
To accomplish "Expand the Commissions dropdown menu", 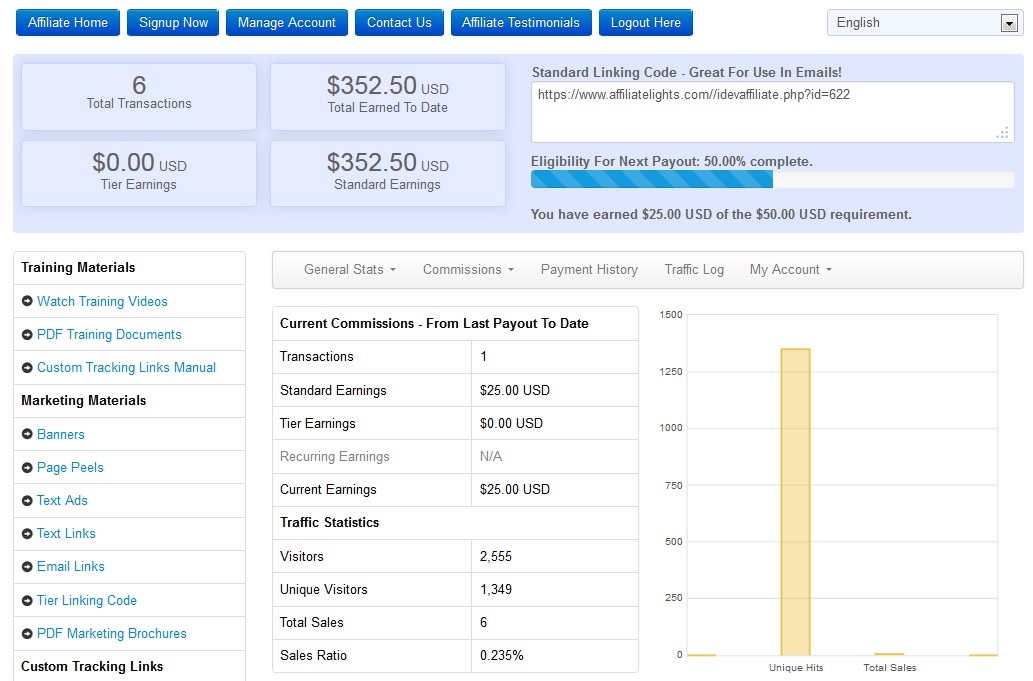I will click(468, 270).
